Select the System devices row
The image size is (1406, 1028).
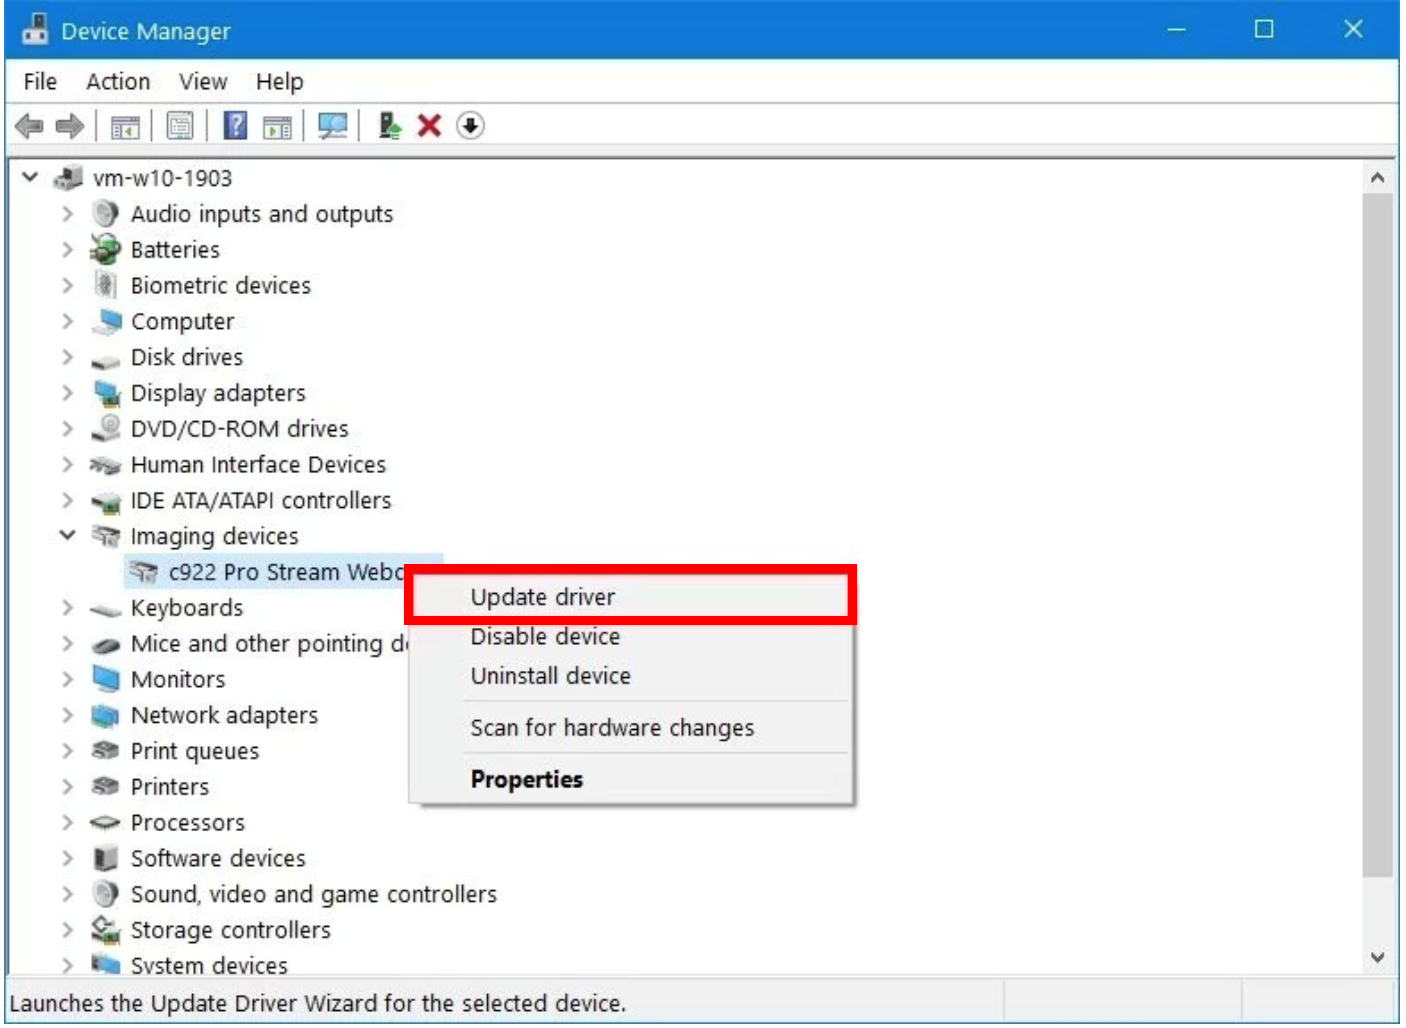[209, 966]
